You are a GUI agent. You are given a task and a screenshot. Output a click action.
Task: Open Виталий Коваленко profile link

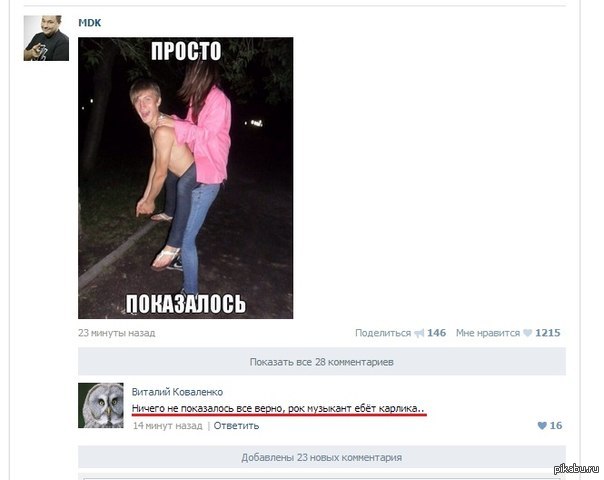(177, 392)
